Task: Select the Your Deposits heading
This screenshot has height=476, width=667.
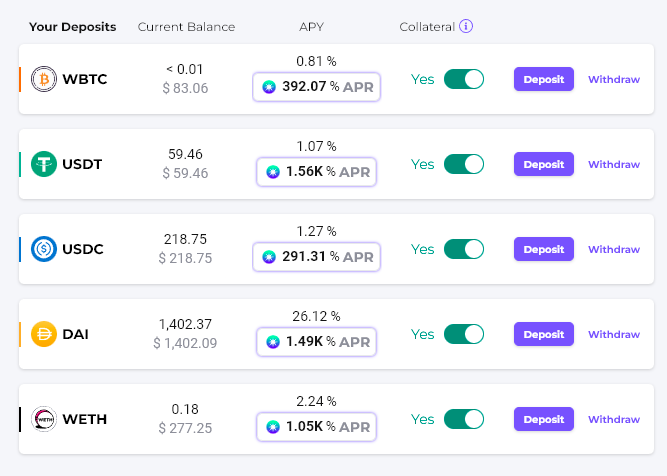Action: tap(72, 27)
